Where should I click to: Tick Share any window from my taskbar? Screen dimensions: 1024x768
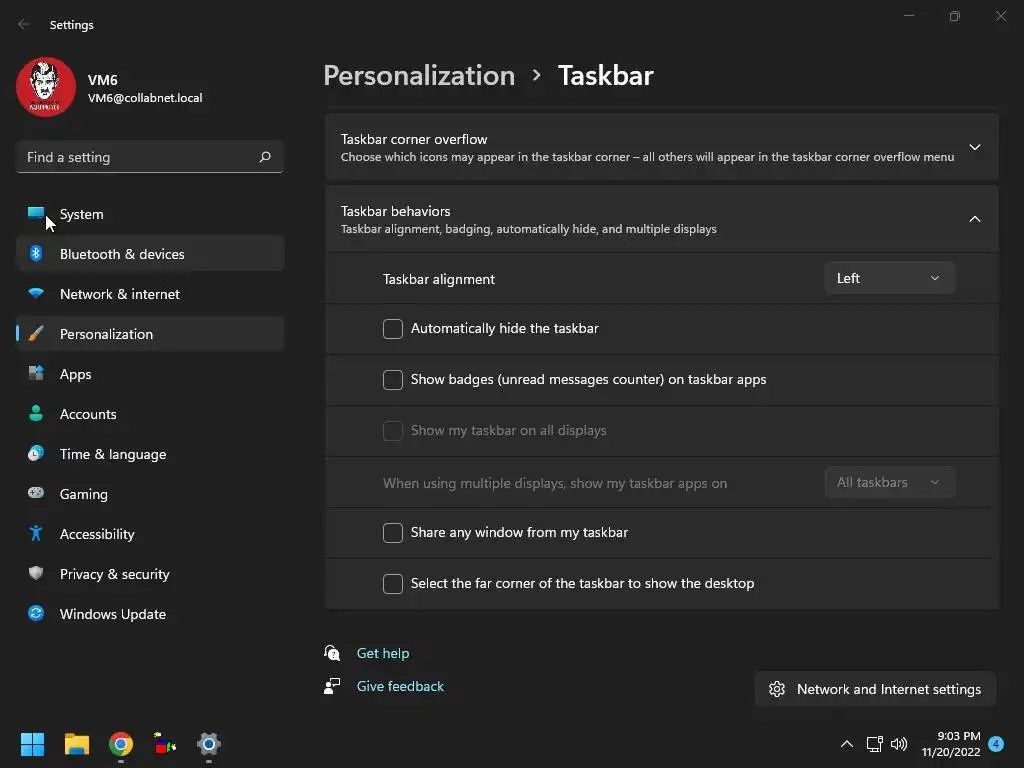pyautogui.click(x=393, y=533)
